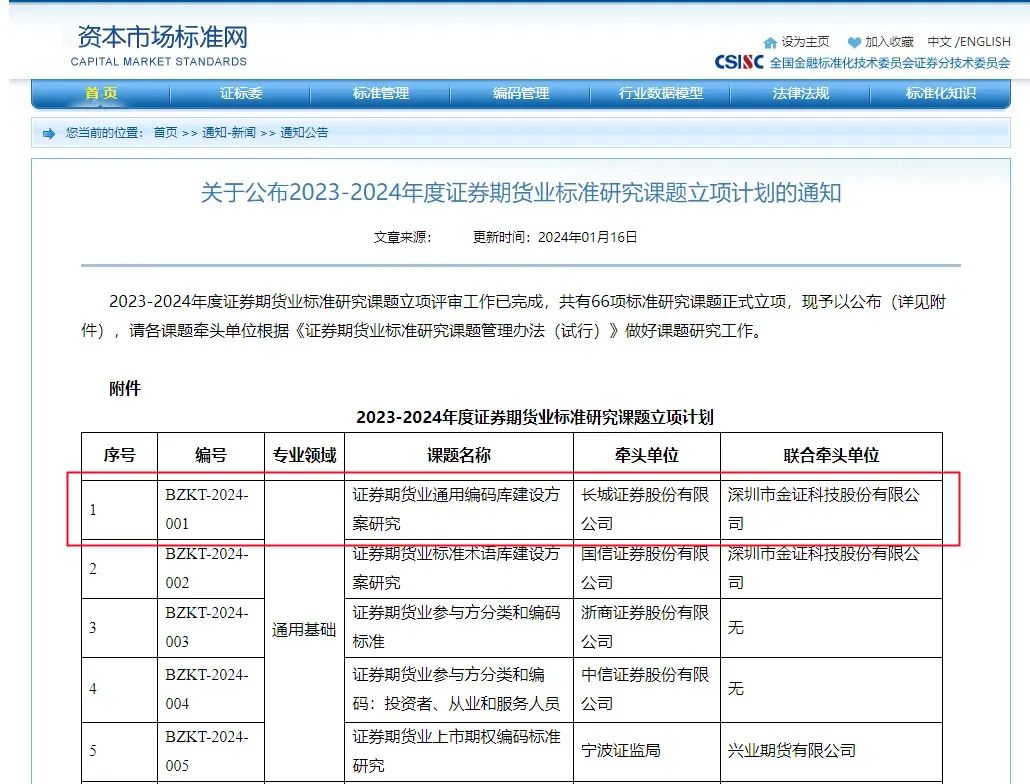Click the topic about 投资者、从业和服务人员

459,689
